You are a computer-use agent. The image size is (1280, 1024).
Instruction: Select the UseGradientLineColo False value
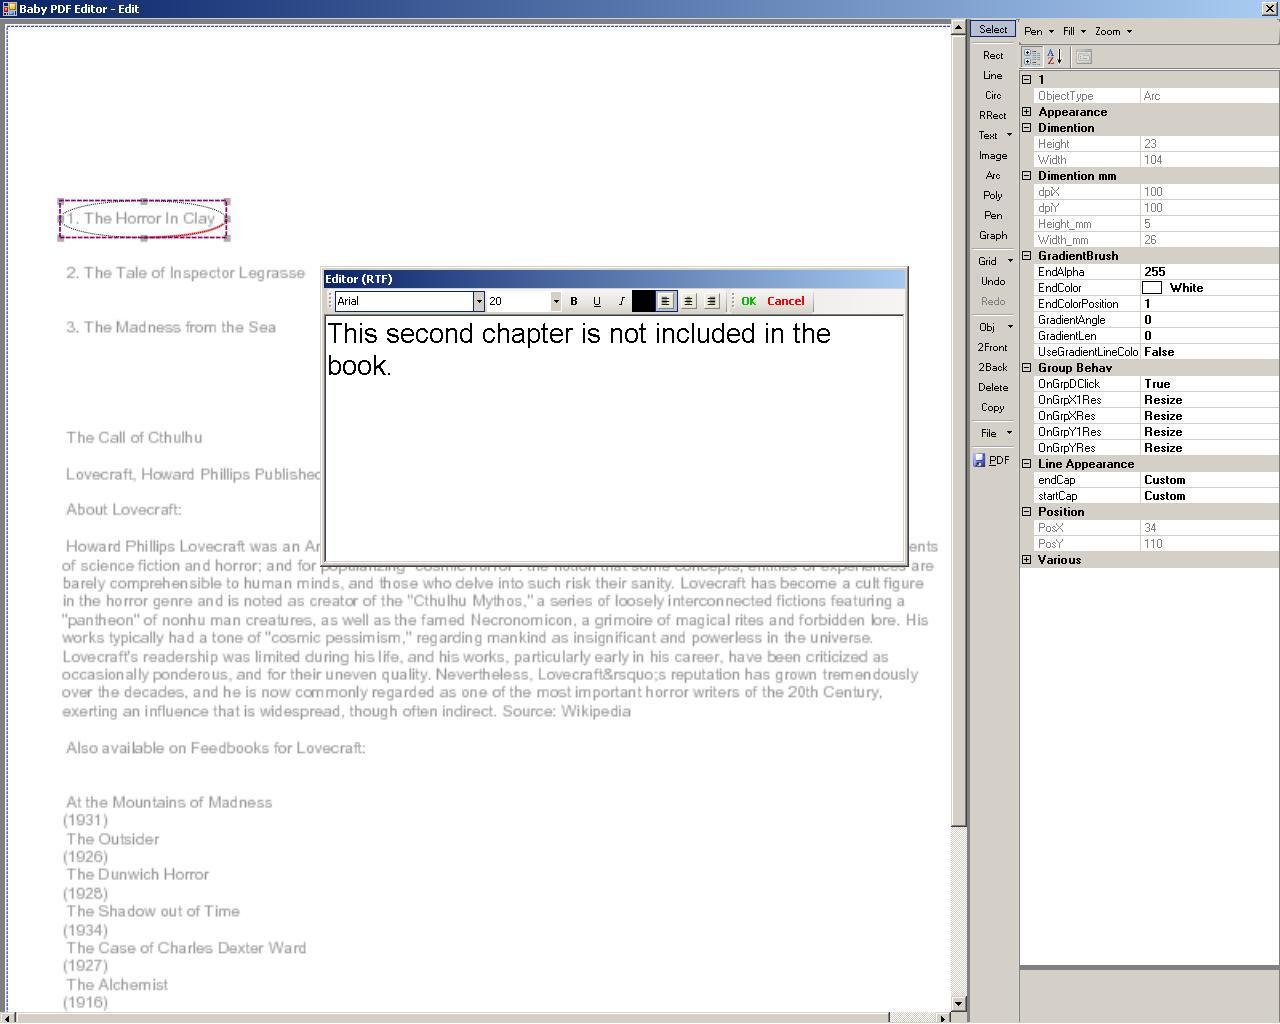pos(1210,352)
